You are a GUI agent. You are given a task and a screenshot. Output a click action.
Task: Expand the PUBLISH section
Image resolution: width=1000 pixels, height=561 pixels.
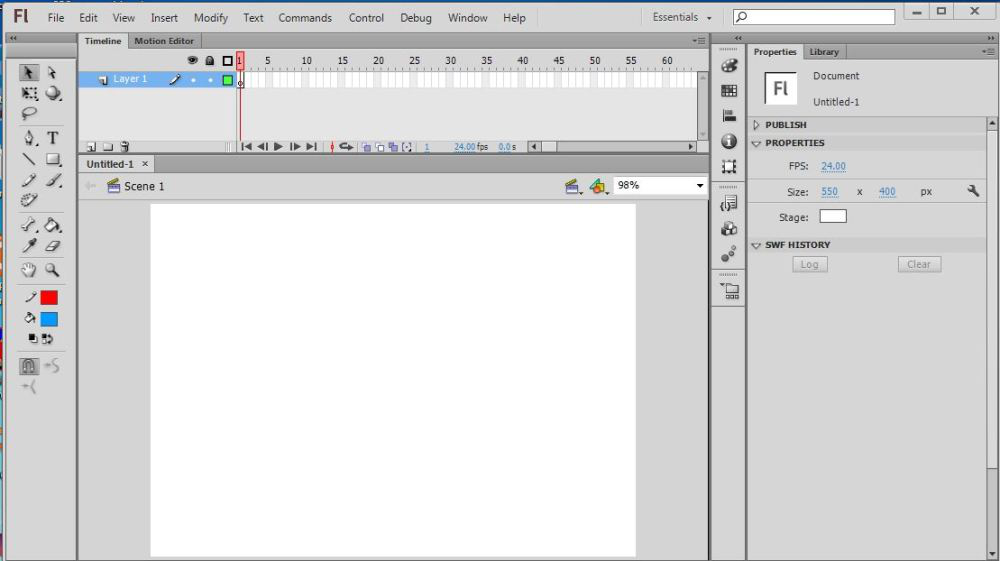(x=756, y=125)
